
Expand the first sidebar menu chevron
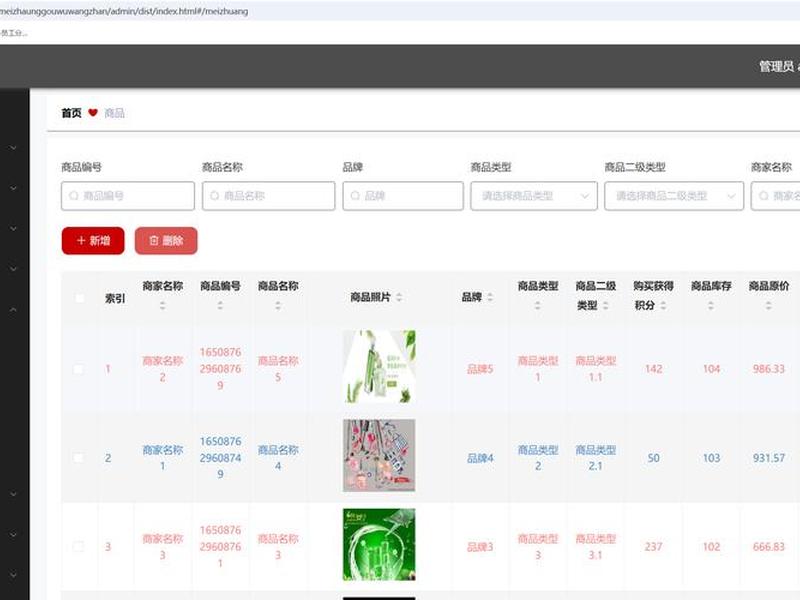tap(14, 148)
